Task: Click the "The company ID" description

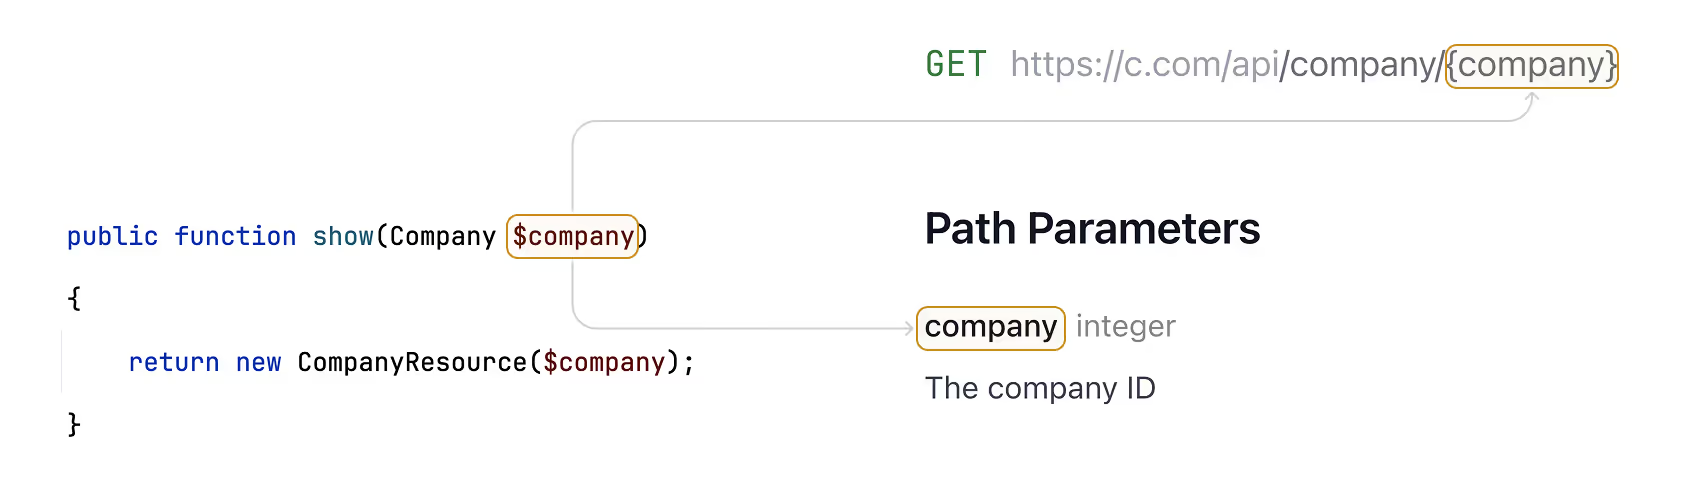Action: click(1040, 388)
